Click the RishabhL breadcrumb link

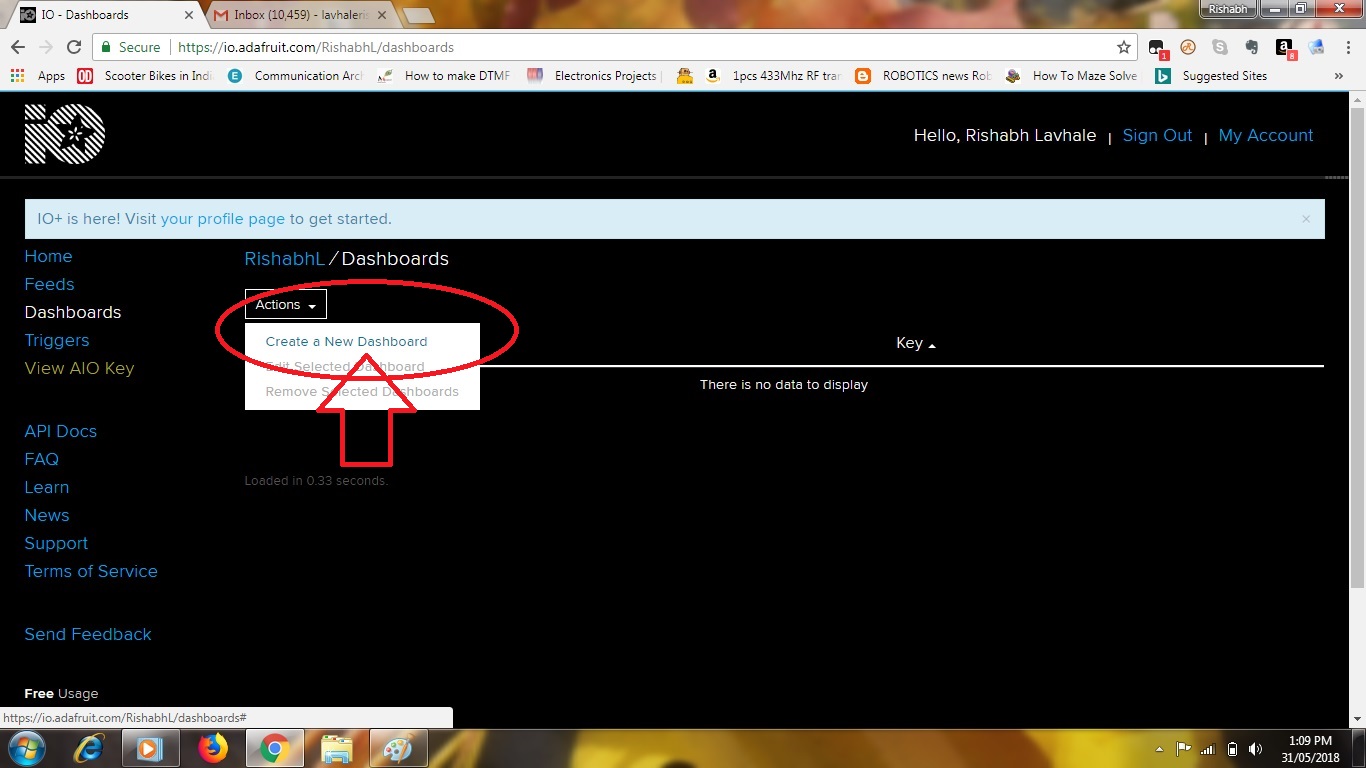click(x=285, y=259)
